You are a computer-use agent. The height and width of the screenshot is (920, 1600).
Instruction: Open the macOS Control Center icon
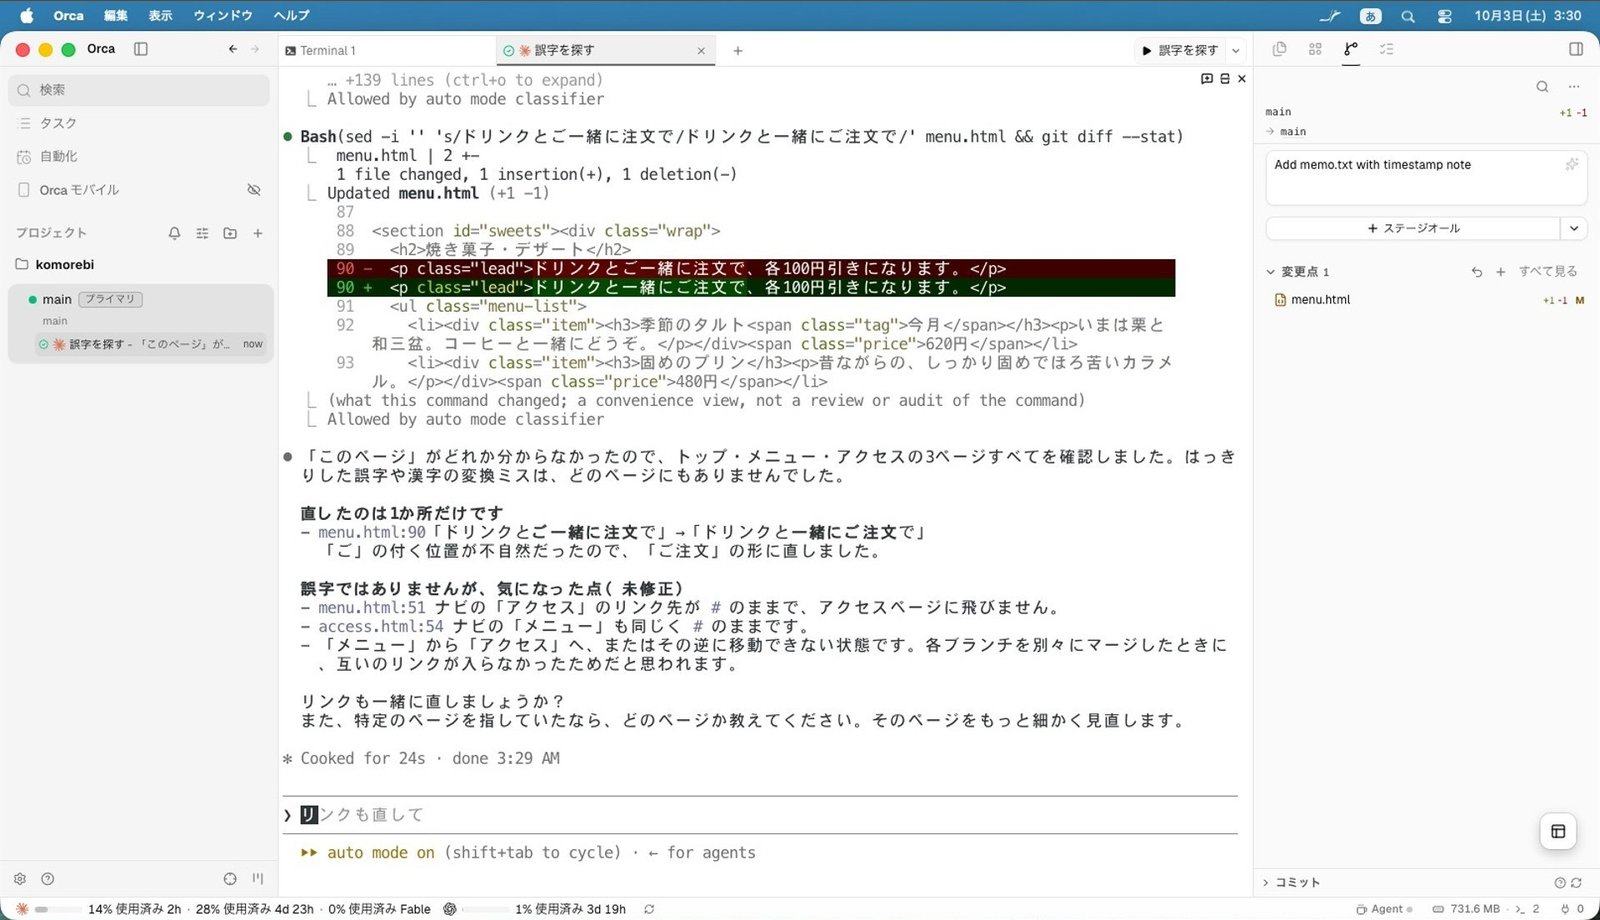(x=1445, y=16)
